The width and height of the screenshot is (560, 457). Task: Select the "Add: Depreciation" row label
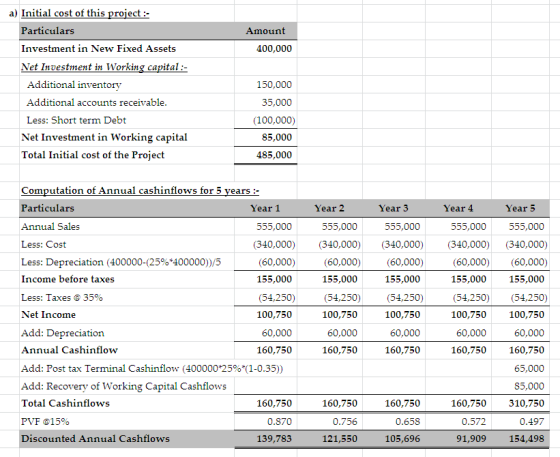tap(62, 333)
